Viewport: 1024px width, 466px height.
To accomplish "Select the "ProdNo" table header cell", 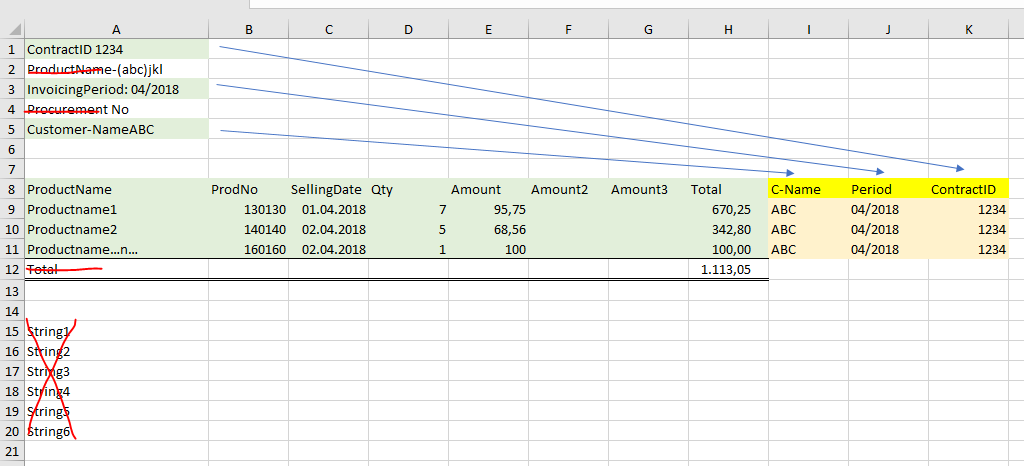I will tap(248, 189).
